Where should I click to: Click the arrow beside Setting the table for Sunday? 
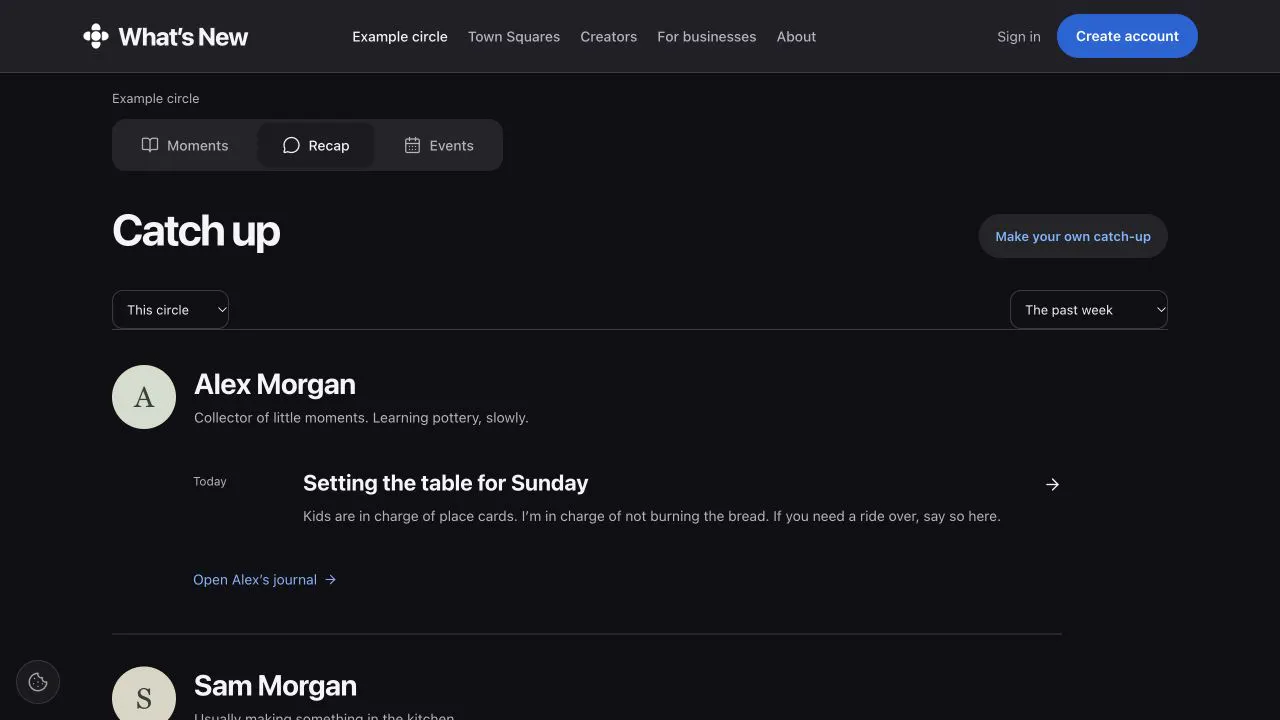[1052, 484]
